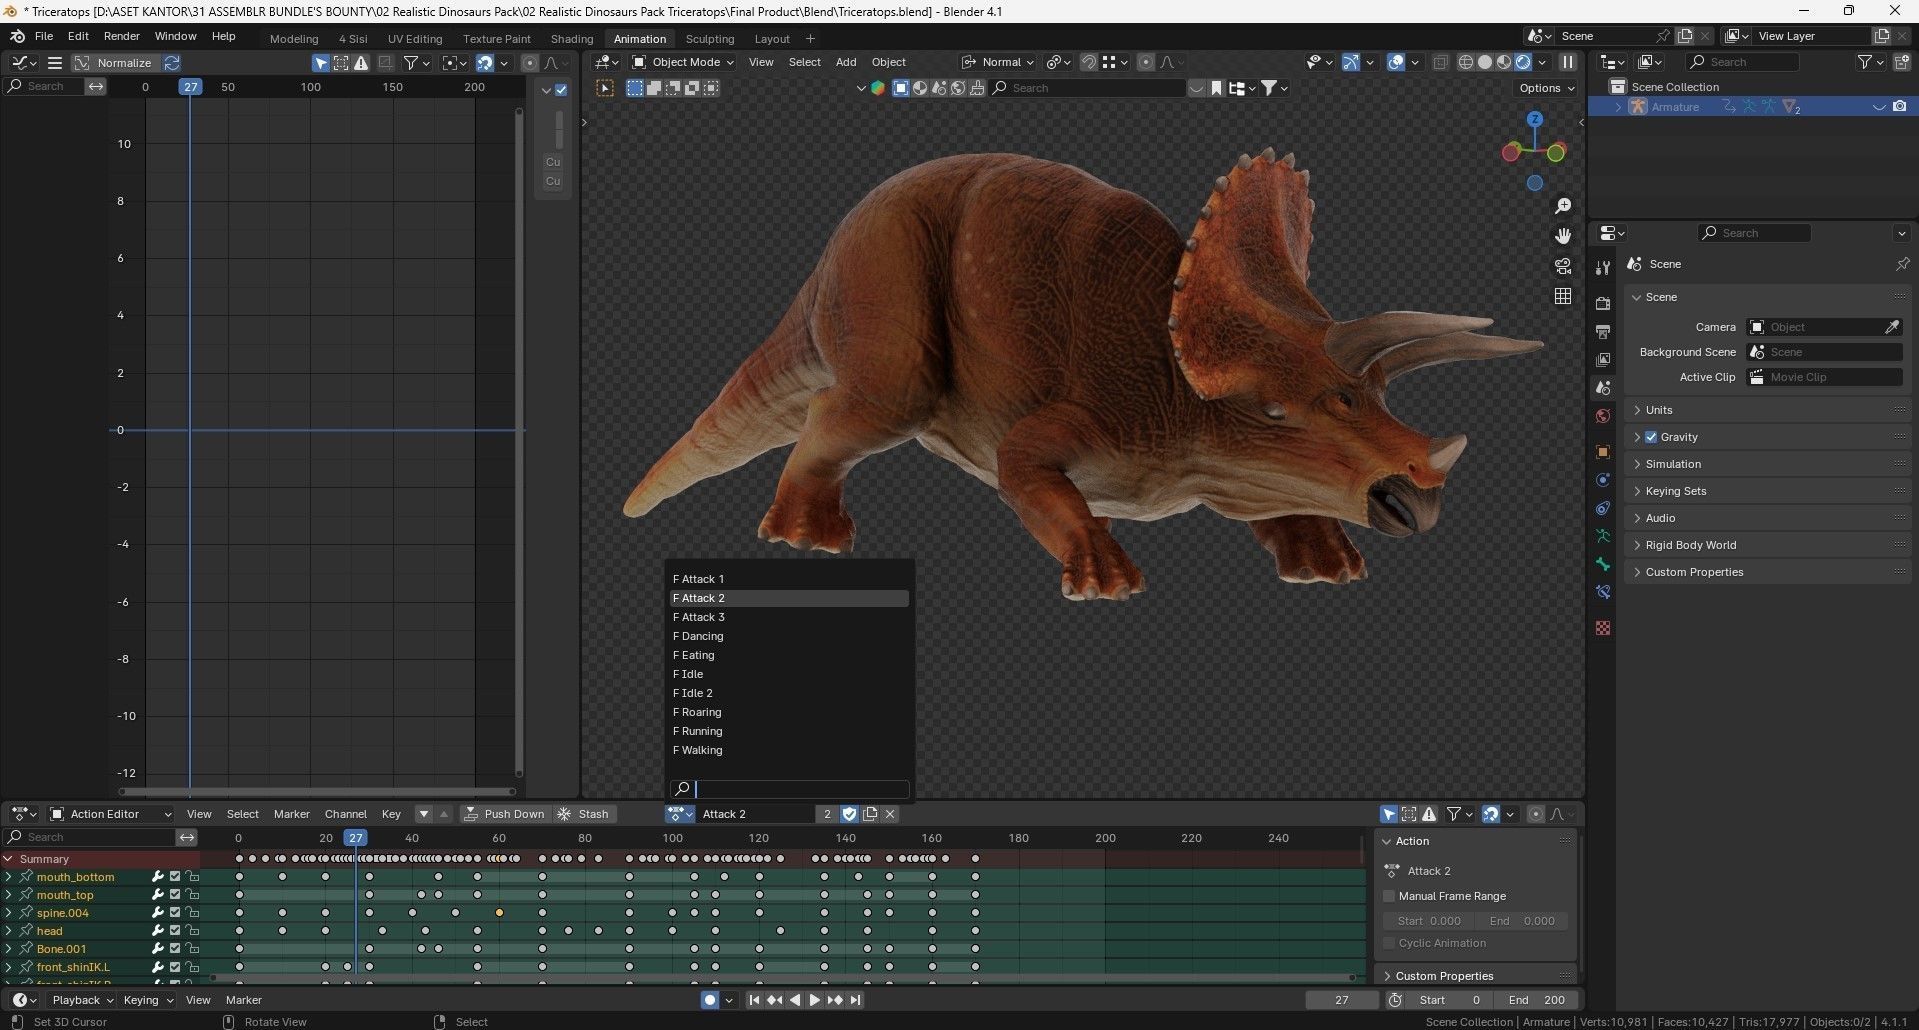Pin the Scene properties with pushpin icon

coord(1901,264)
